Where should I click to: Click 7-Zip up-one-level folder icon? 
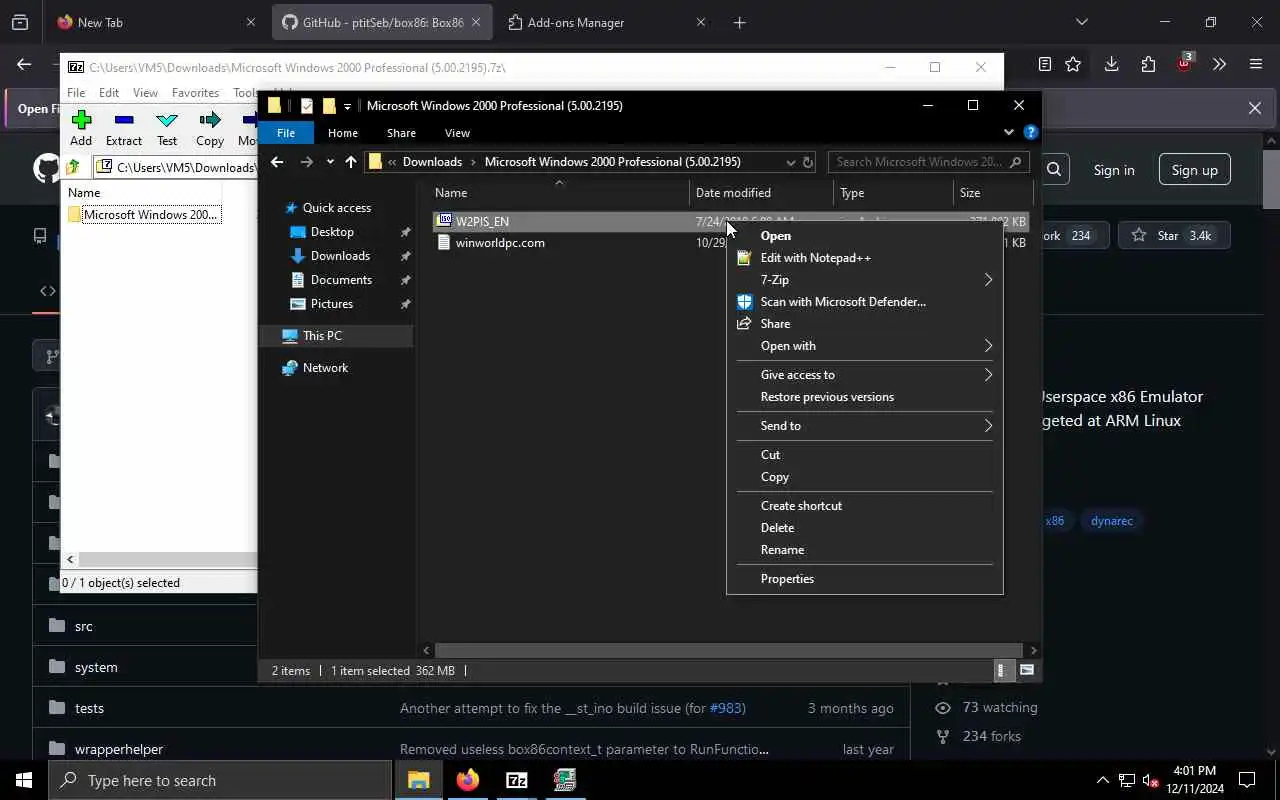tap(73, 167)
